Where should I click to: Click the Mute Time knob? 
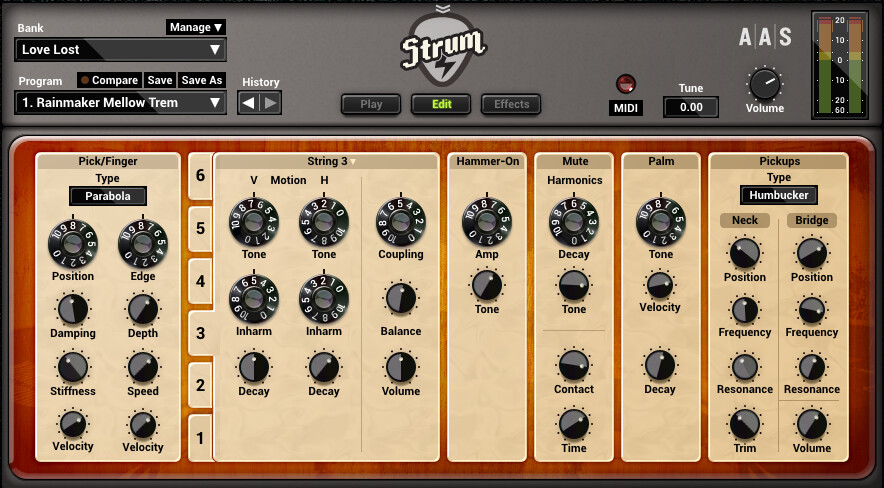pyautogui.click(x=574, y=424)
